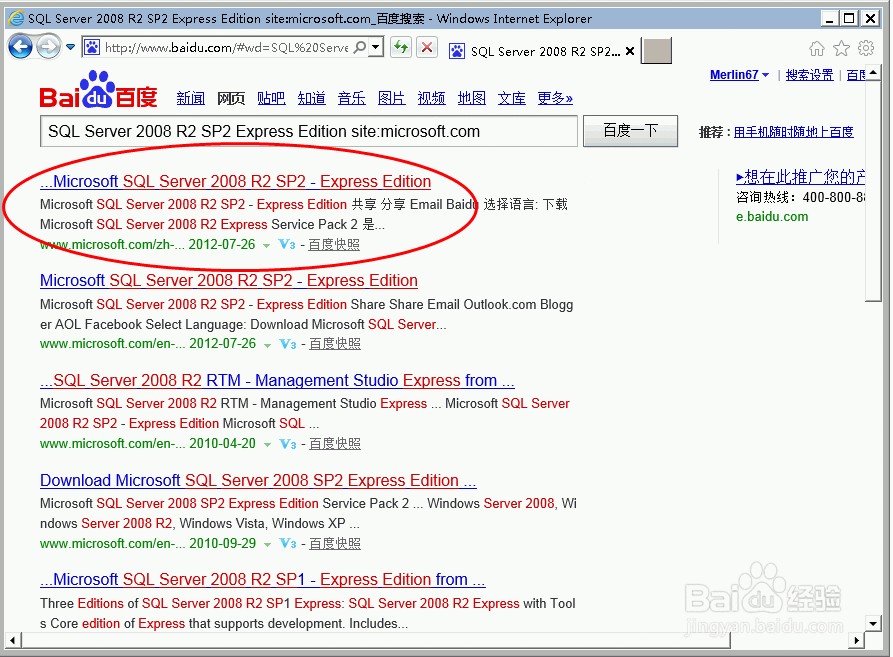Open Favorites star icon
The image size is (893, 657).
pyautogui.click(x=841, y=49)
